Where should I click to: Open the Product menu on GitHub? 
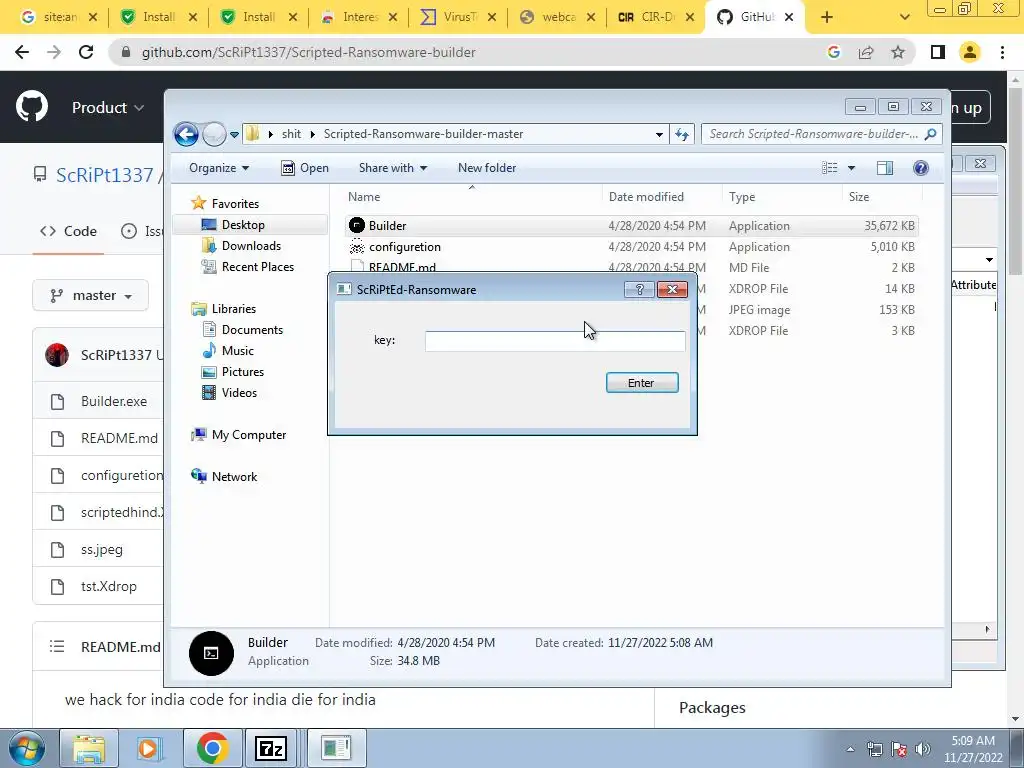click(107, 107)
